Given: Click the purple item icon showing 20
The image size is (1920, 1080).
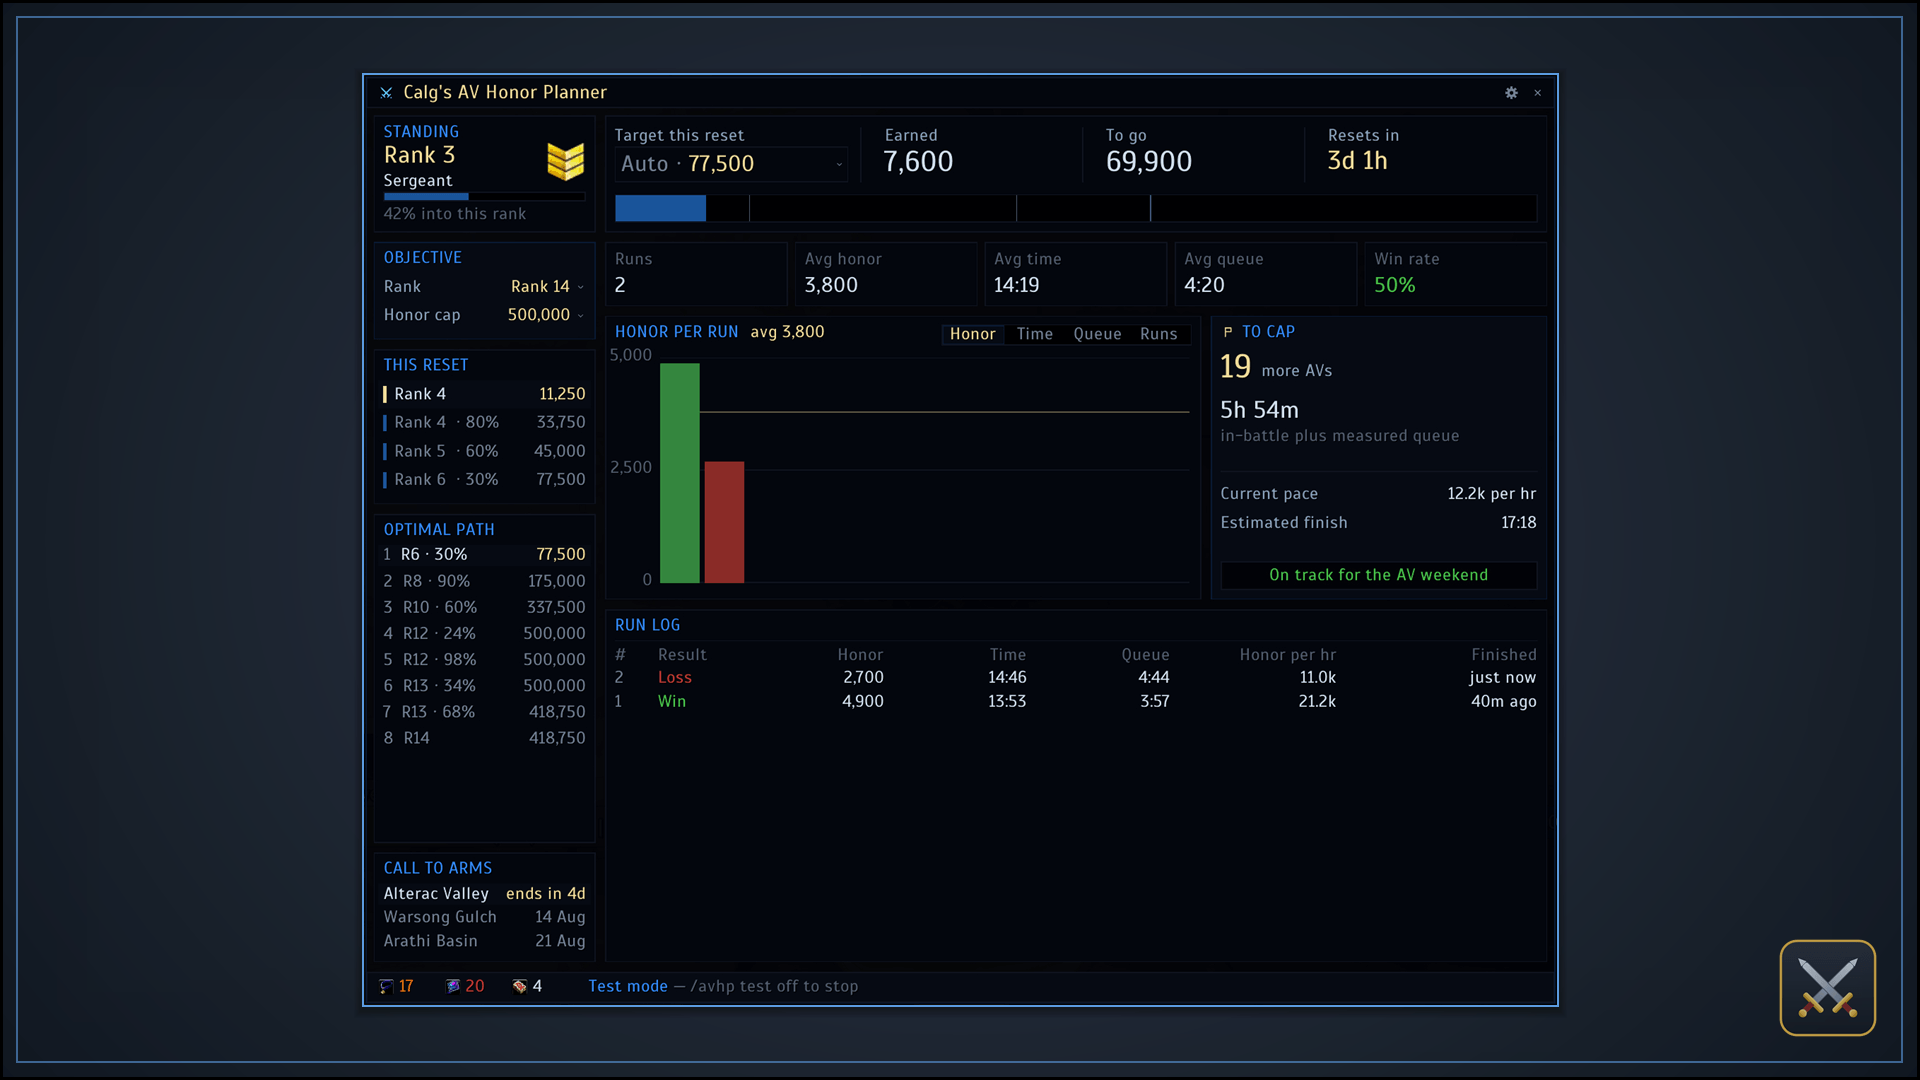Looking at the screenshot, I should coord(452,986).
